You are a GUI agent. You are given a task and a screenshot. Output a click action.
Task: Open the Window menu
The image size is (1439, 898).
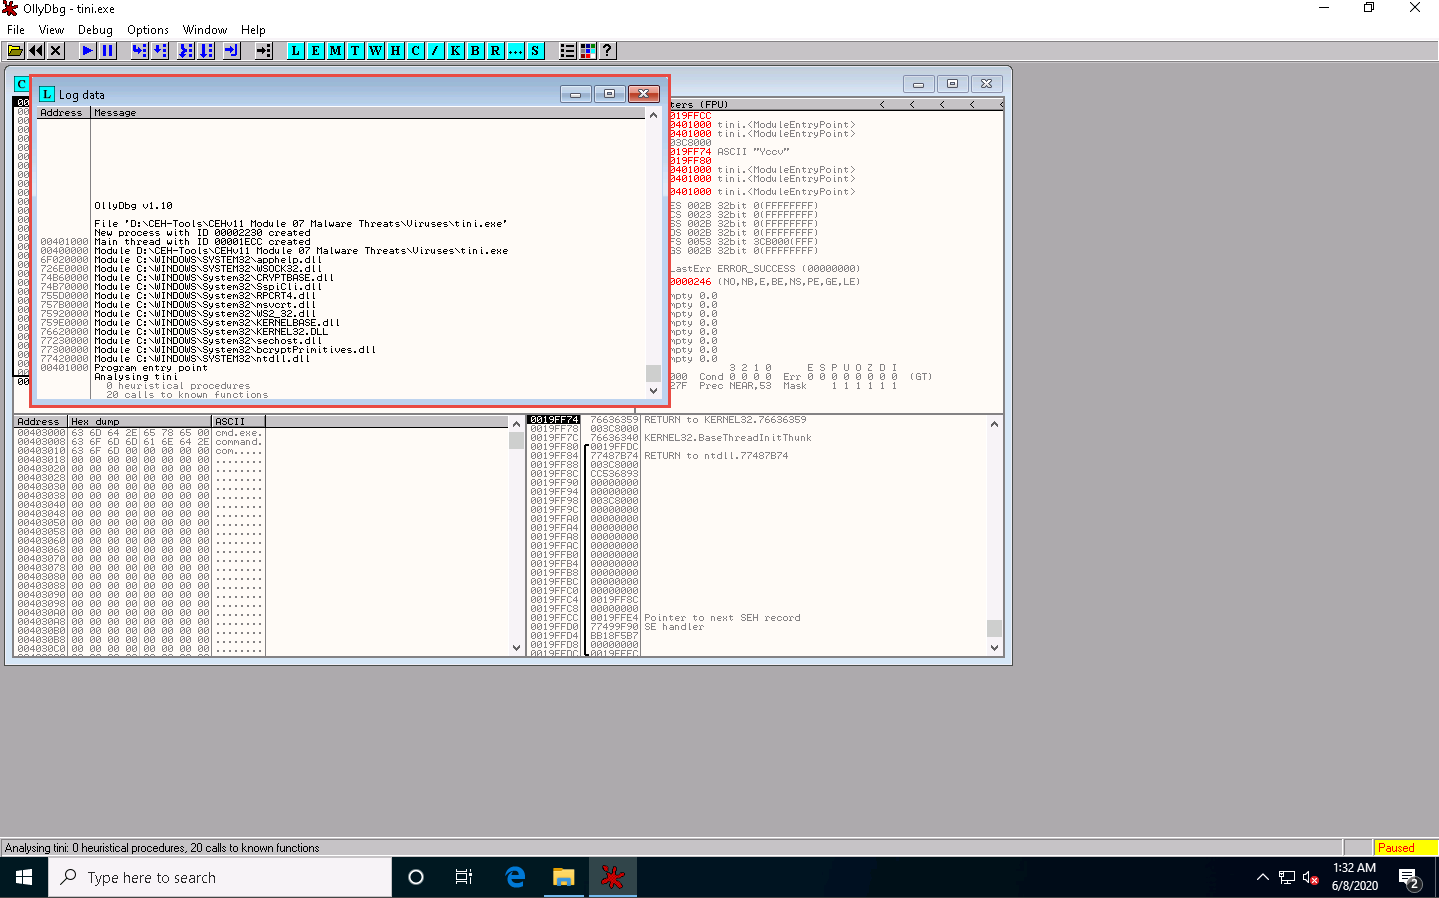[x=205, y=30]
